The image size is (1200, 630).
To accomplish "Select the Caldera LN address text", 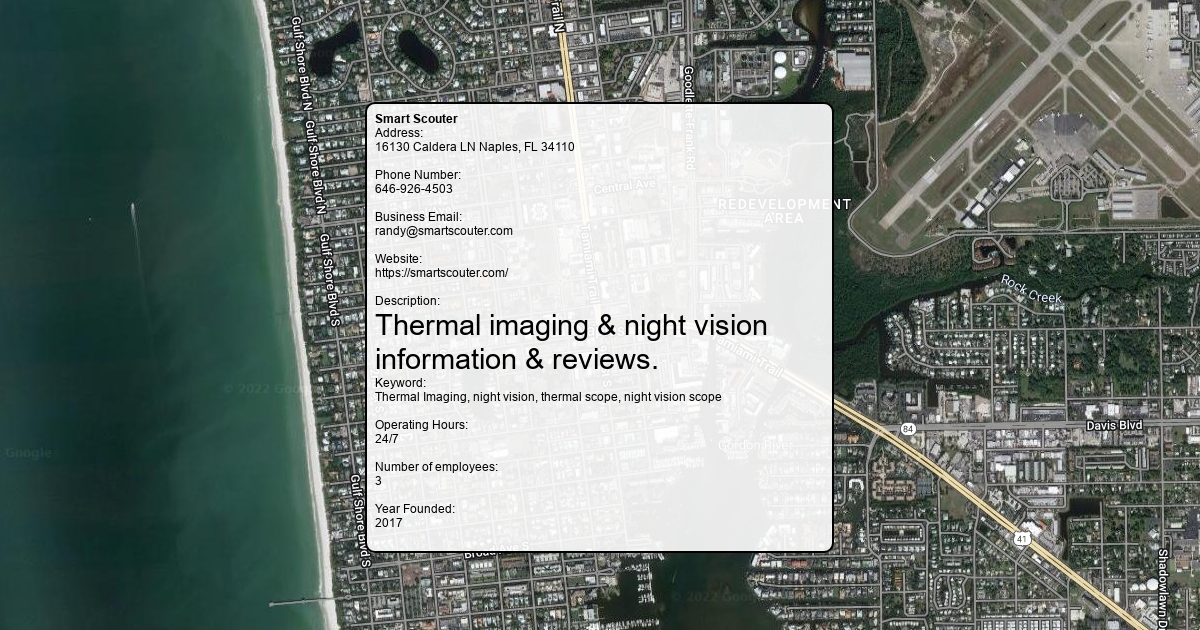I will pos(474,147).
